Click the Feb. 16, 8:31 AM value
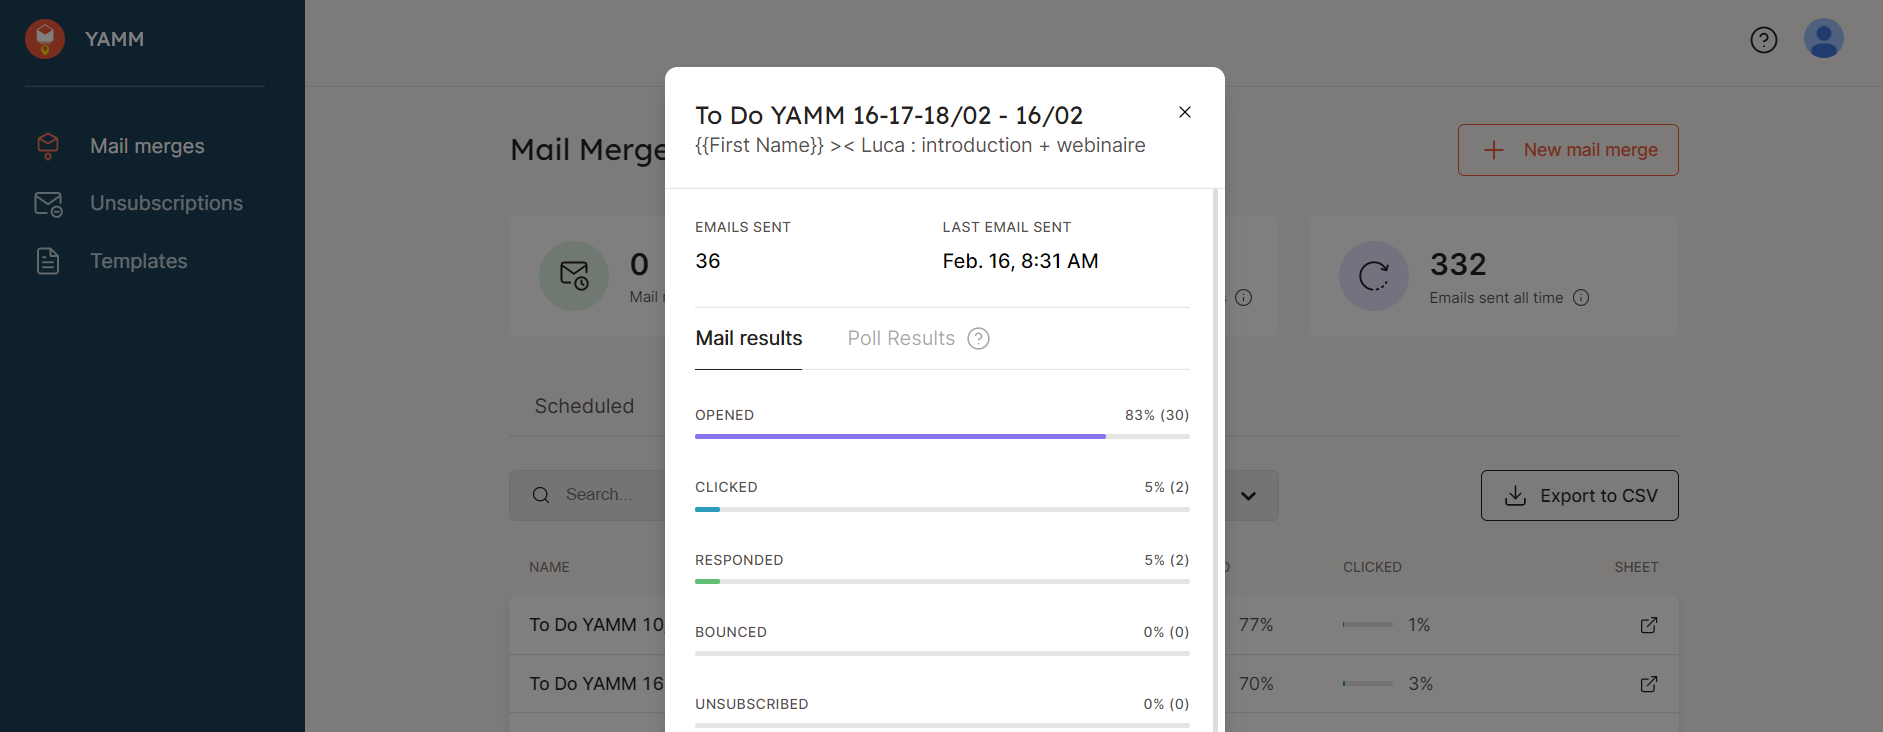The height and width of the screenshot is (732, 1883). (x=1020, y=261)
